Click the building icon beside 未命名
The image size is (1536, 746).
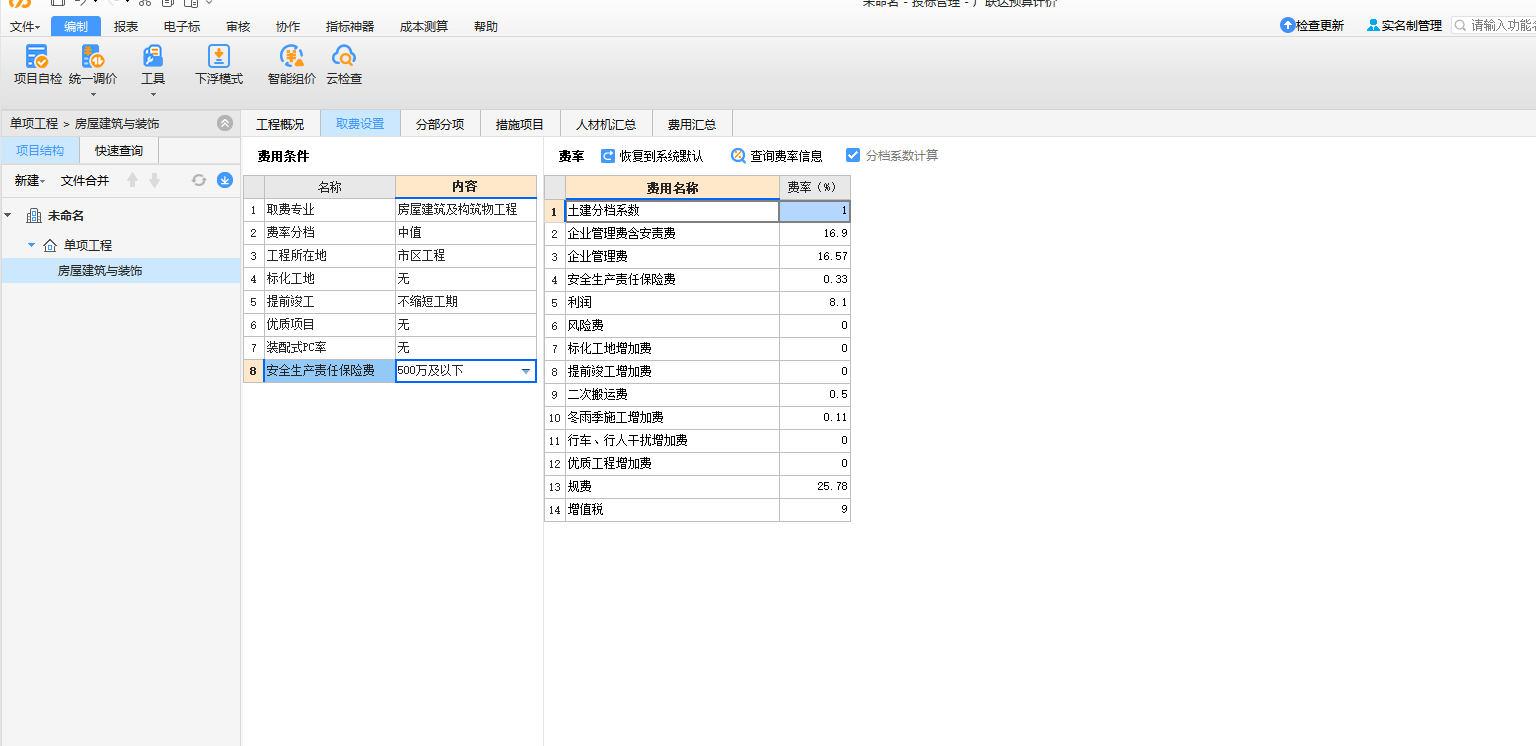[x=34, y=215]
